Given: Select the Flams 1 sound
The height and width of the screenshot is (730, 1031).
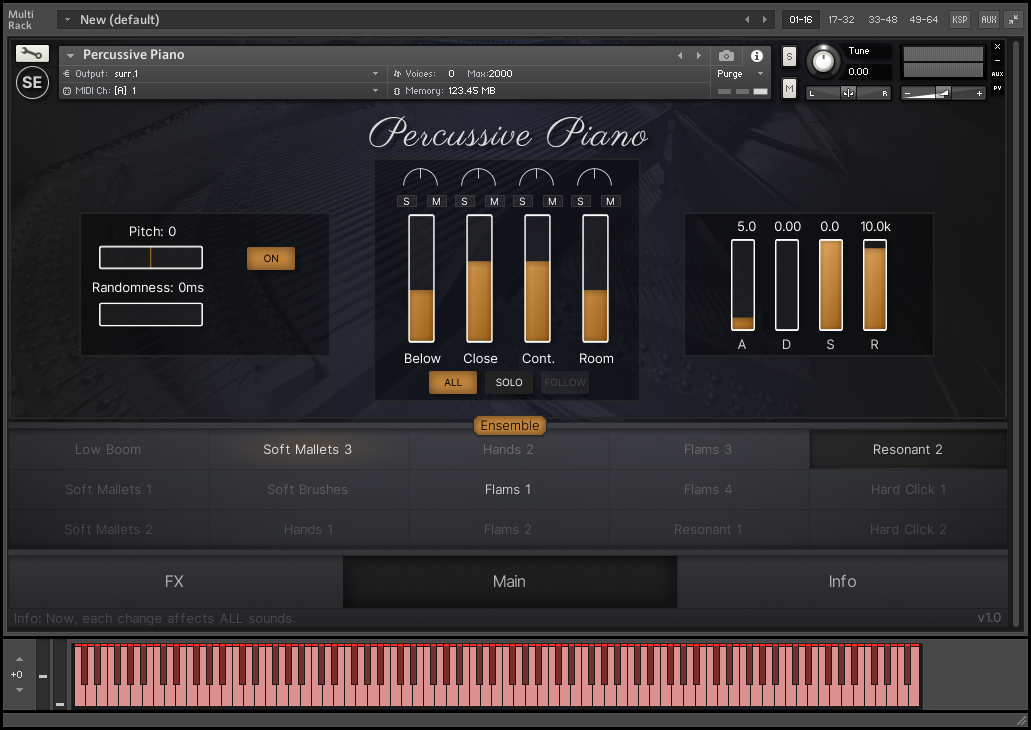Looking at the screenshot, I should pos(508,489).
